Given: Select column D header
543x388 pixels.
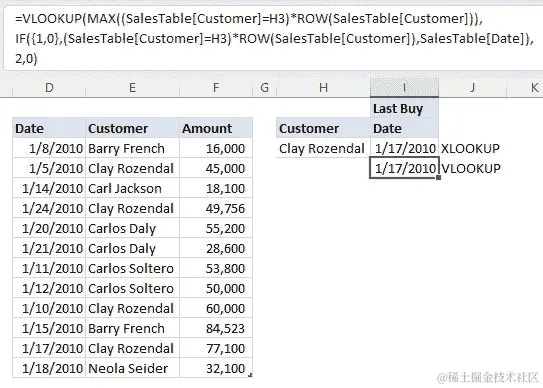Looking at the screenshot, I should (49, 88).
